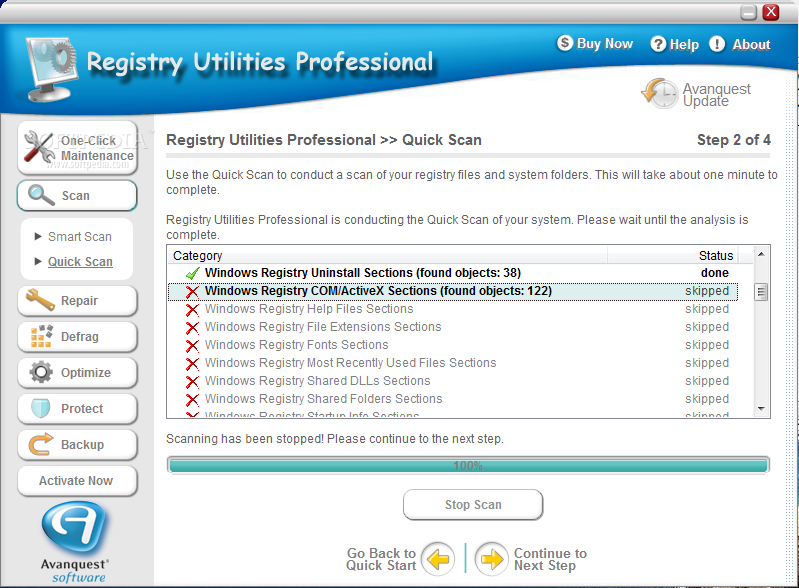The image size is (799, 588).
Task: Select Windows Registry Shared Folders Sections text
Action: (324, 398)
